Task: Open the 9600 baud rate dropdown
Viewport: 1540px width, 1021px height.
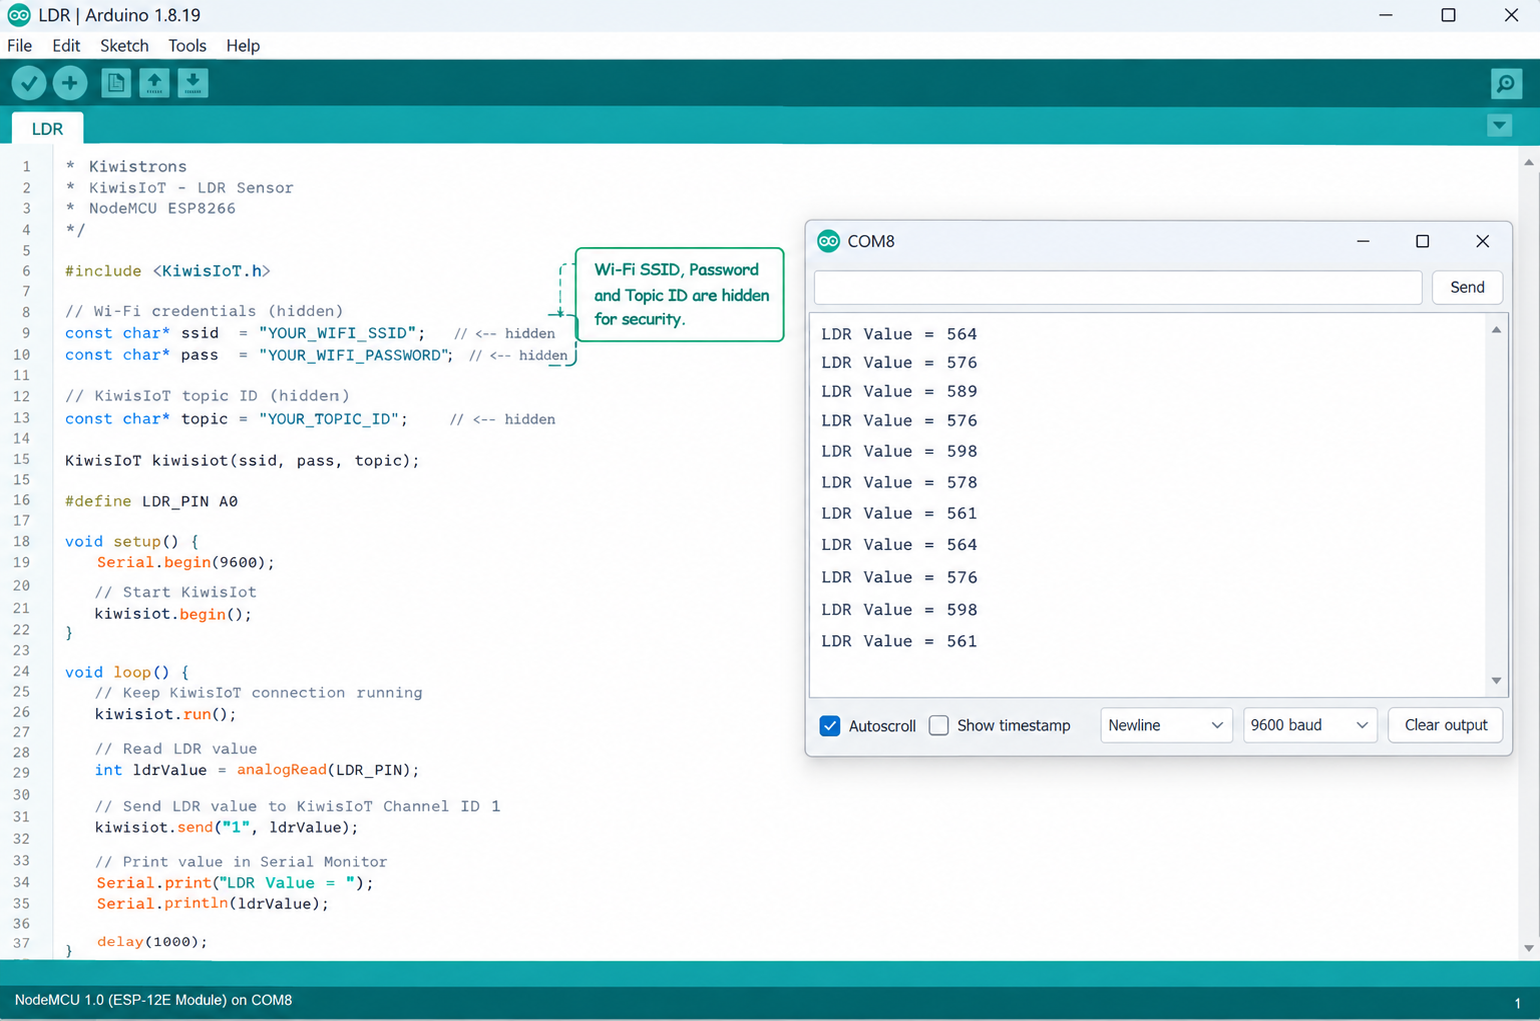Action: click(1309, 725)
